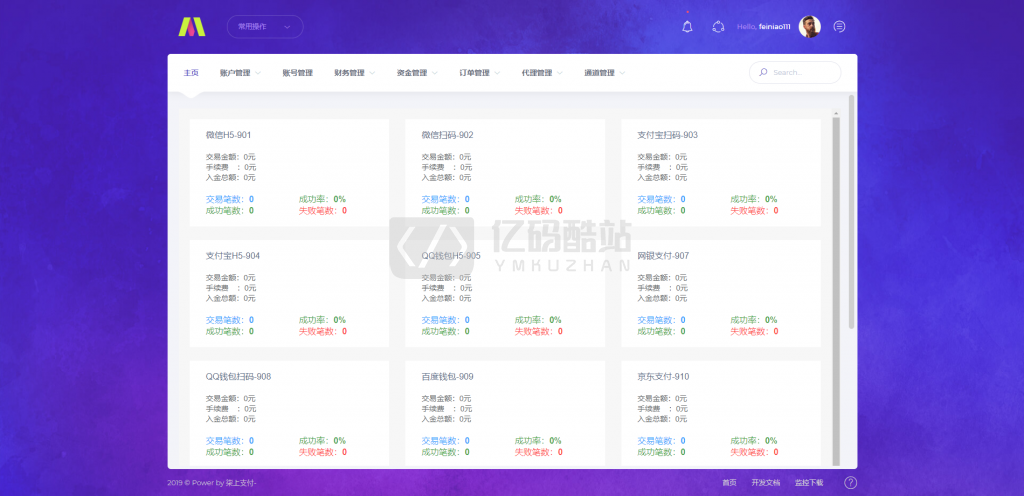Expand the 财务管理 menu
The width and height of the screenshot is (1024, 496).
354,73
